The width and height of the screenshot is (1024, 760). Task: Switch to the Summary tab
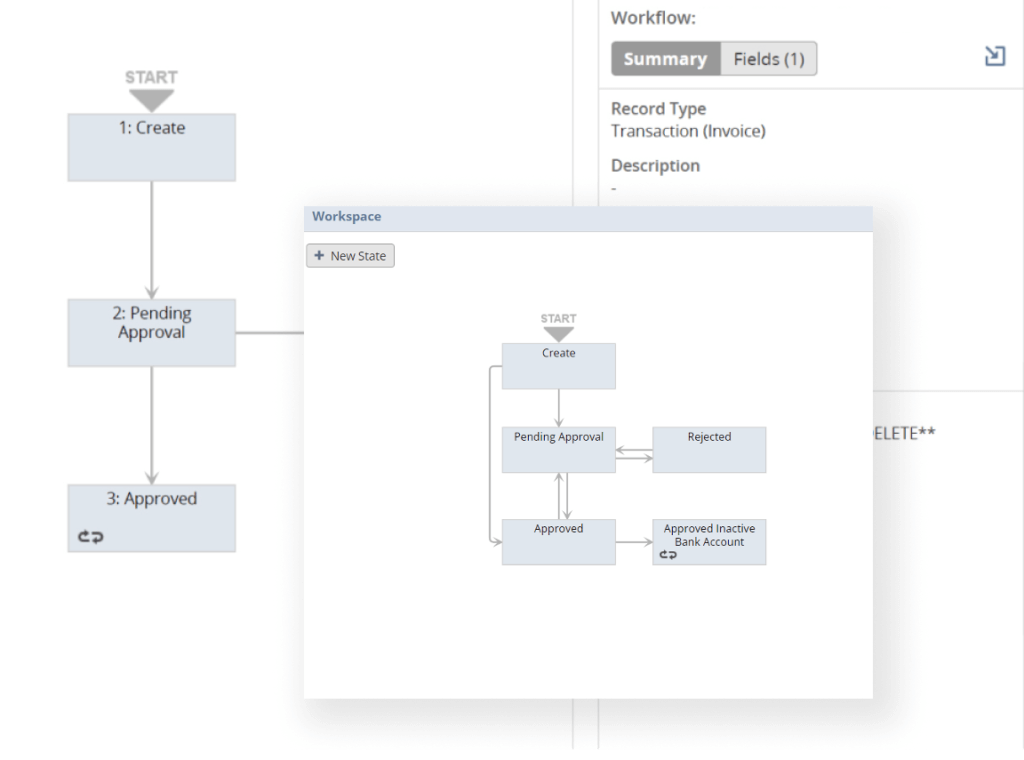pos(665,59)
